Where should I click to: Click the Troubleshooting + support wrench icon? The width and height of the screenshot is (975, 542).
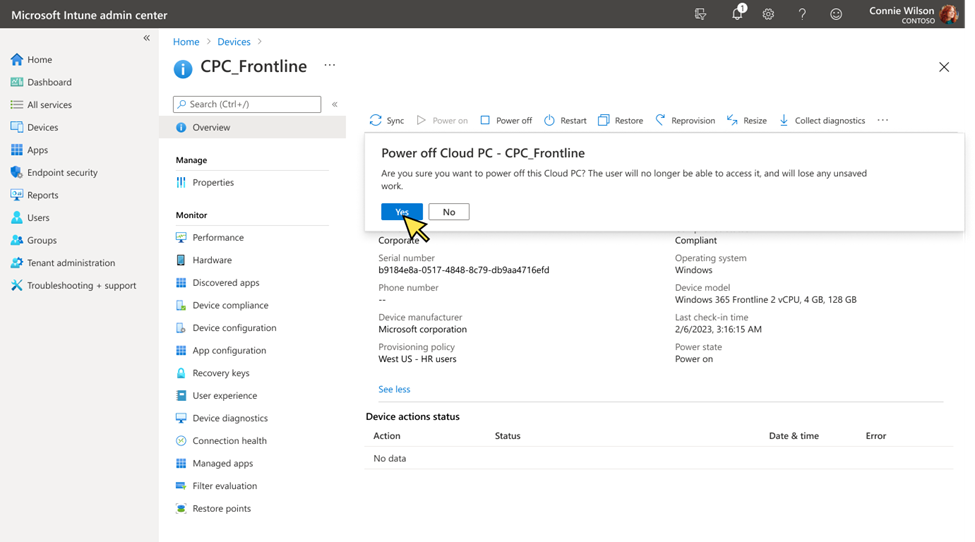pos(17,285)
